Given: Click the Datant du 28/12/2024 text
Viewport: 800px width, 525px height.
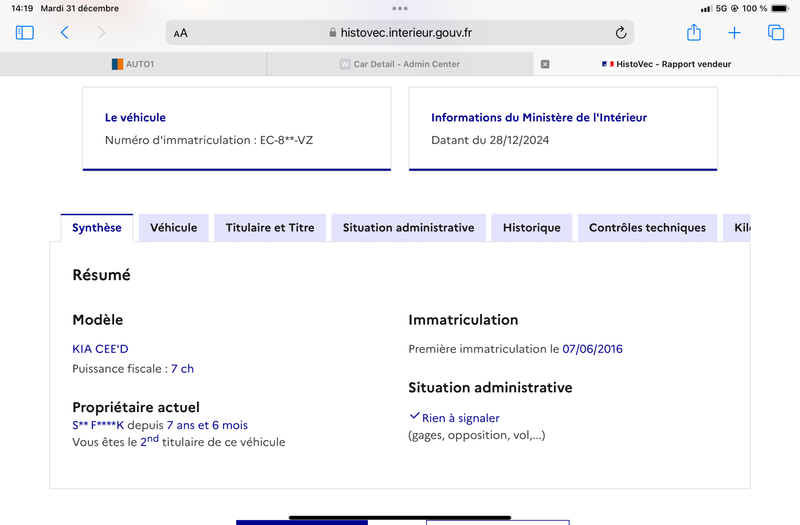Looking at the screenshot, I should (x=490, y=140).
